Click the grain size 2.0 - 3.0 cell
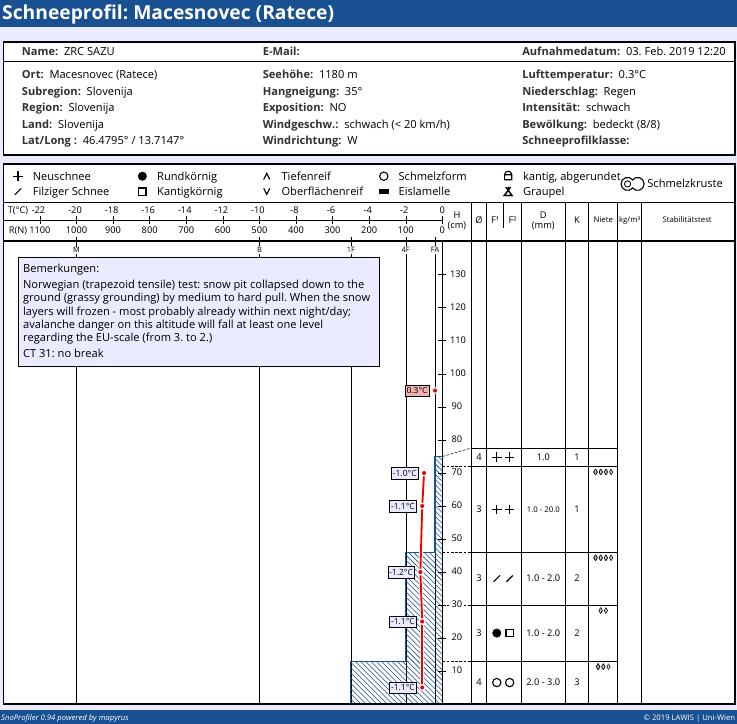 [x=543, y=682]
